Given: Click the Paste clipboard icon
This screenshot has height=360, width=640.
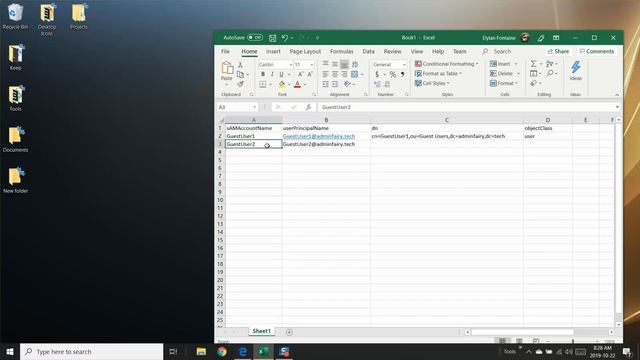Looking at the screenshot, I should [x=227, y=68].
